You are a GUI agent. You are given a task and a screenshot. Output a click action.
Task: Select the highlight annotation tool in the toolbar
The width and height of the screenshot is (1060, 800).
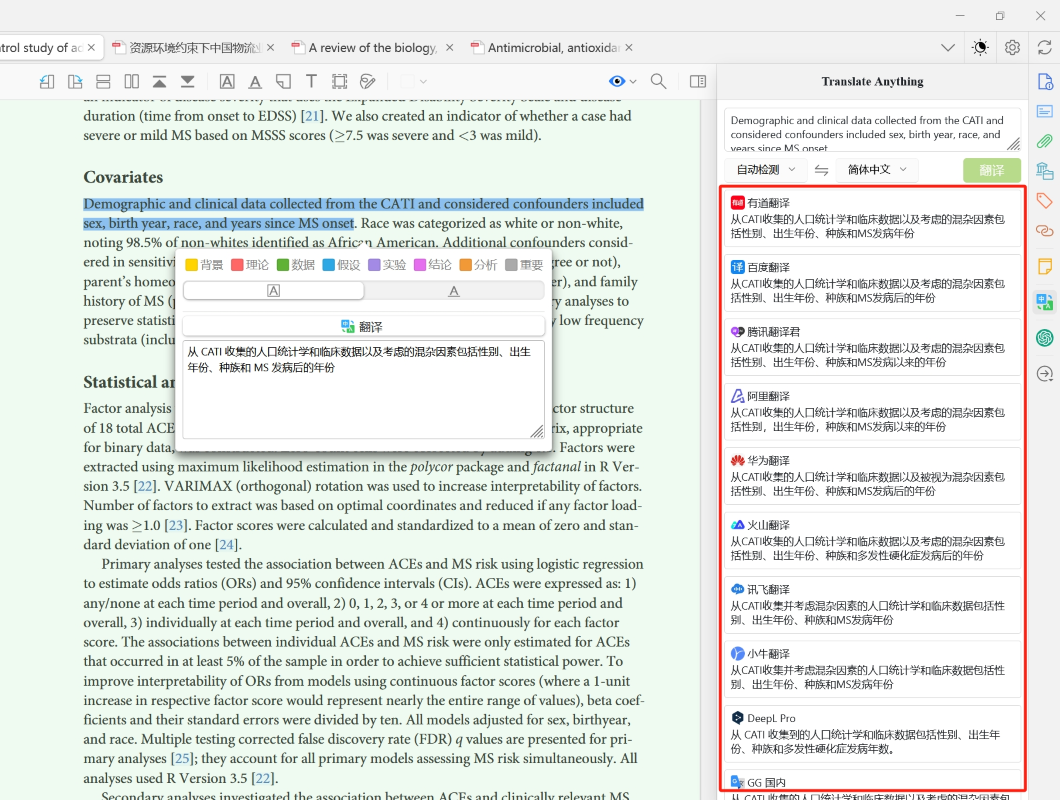coord(227,81)
